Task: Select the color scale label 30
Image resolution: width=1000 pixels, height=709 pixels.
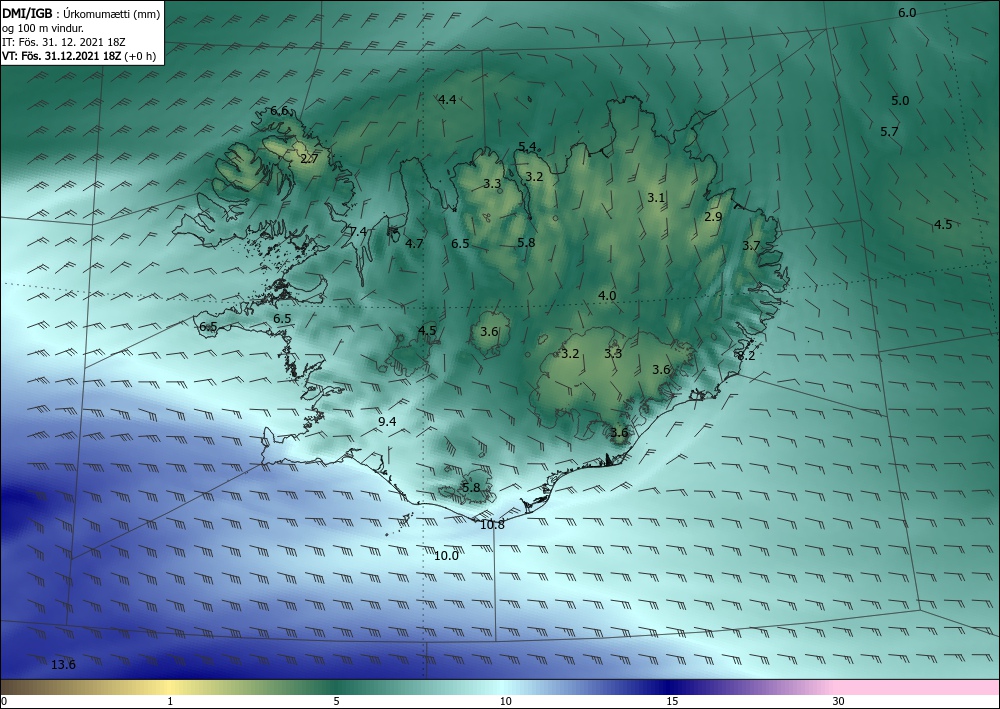Action: 838,701
